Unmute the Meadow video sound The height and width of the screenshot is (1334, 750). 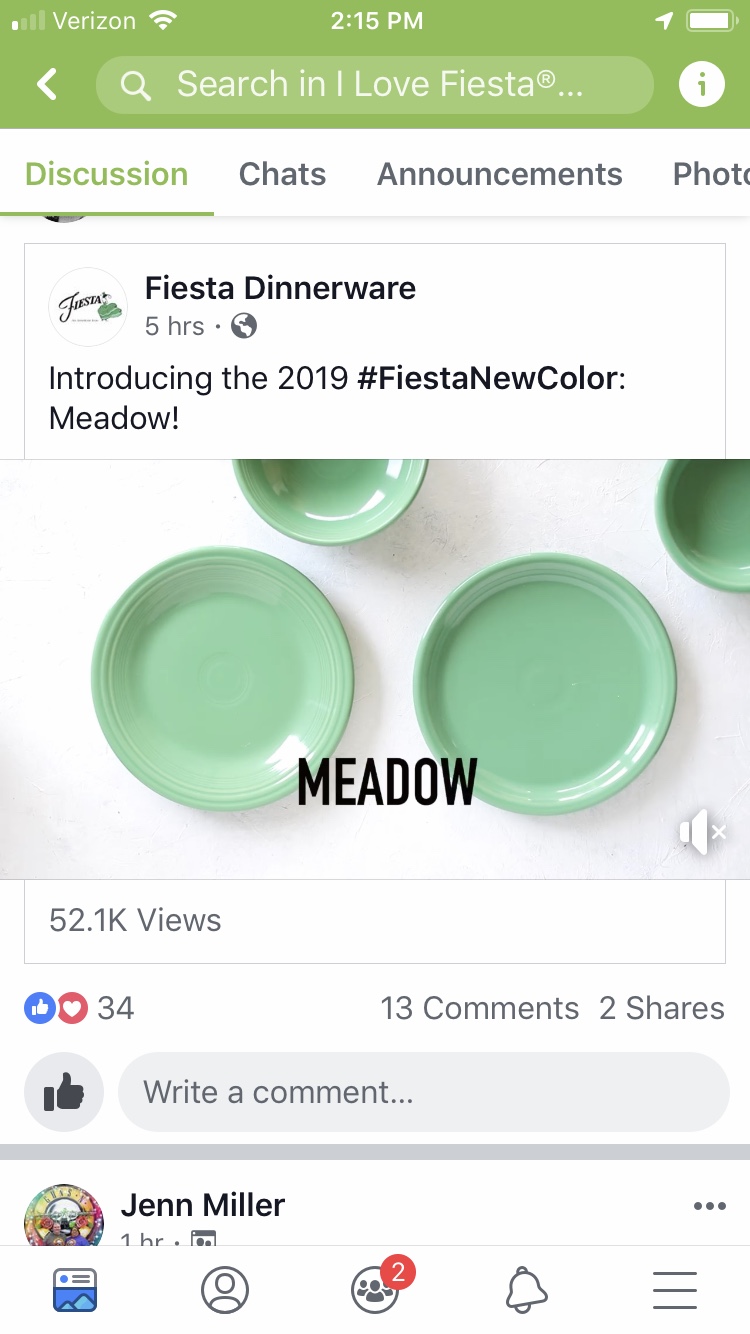coord(702,831)
